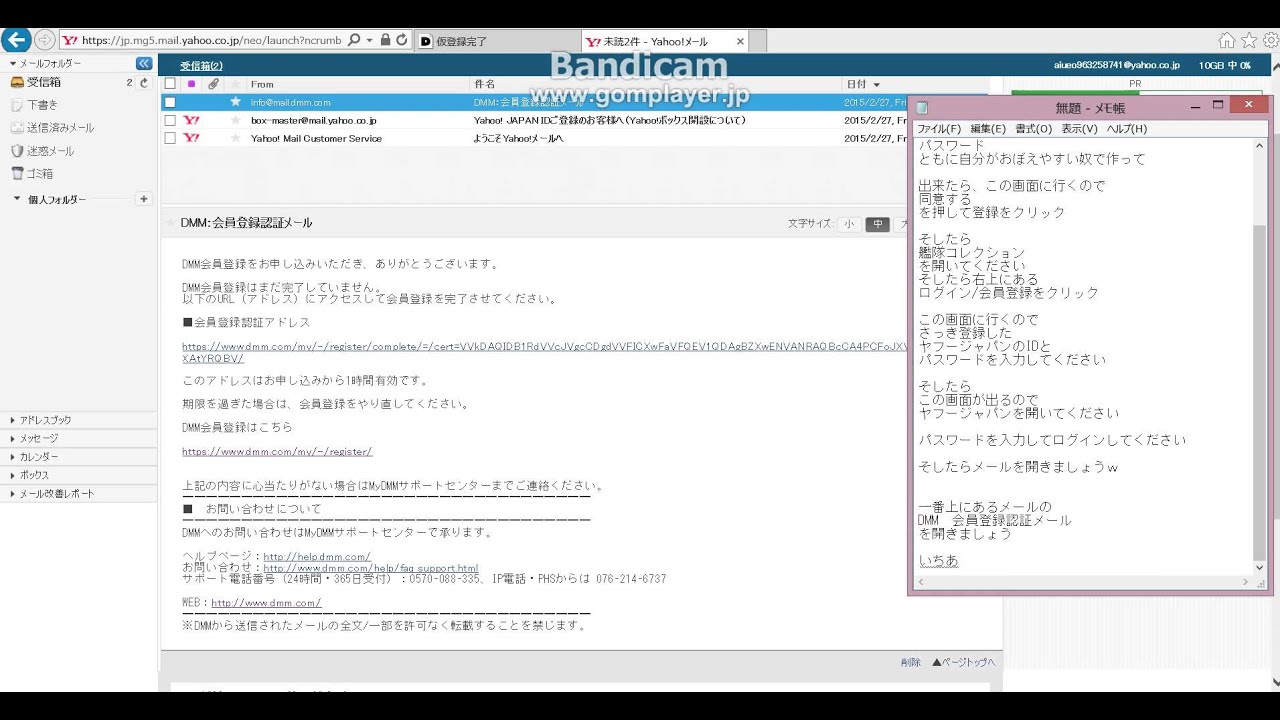
Task: Click Notepad scroll-down arrow
Action: point(1259,567)
